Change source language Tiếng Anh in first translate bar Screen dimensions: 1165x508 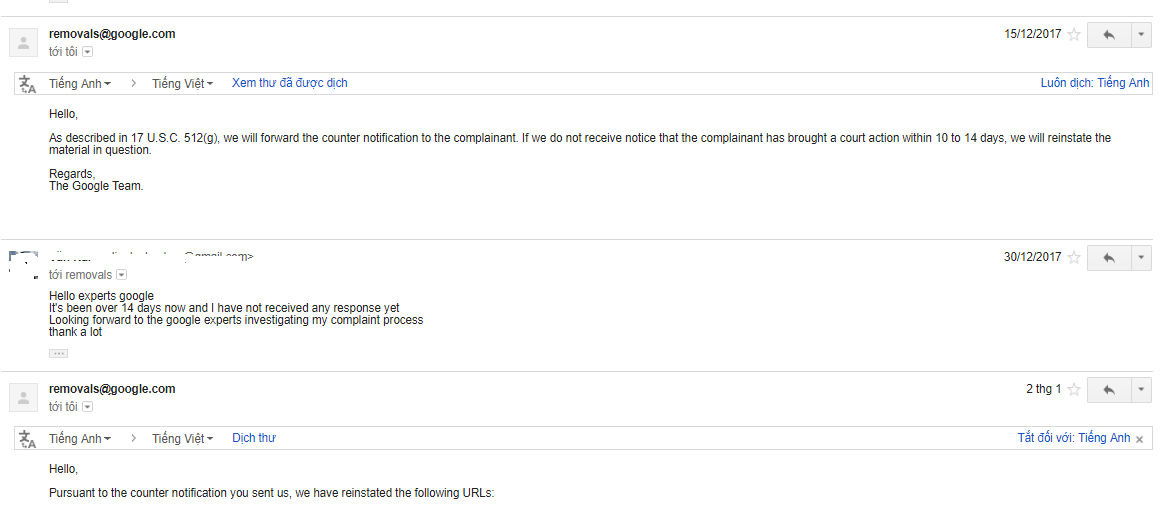[80, 84]
